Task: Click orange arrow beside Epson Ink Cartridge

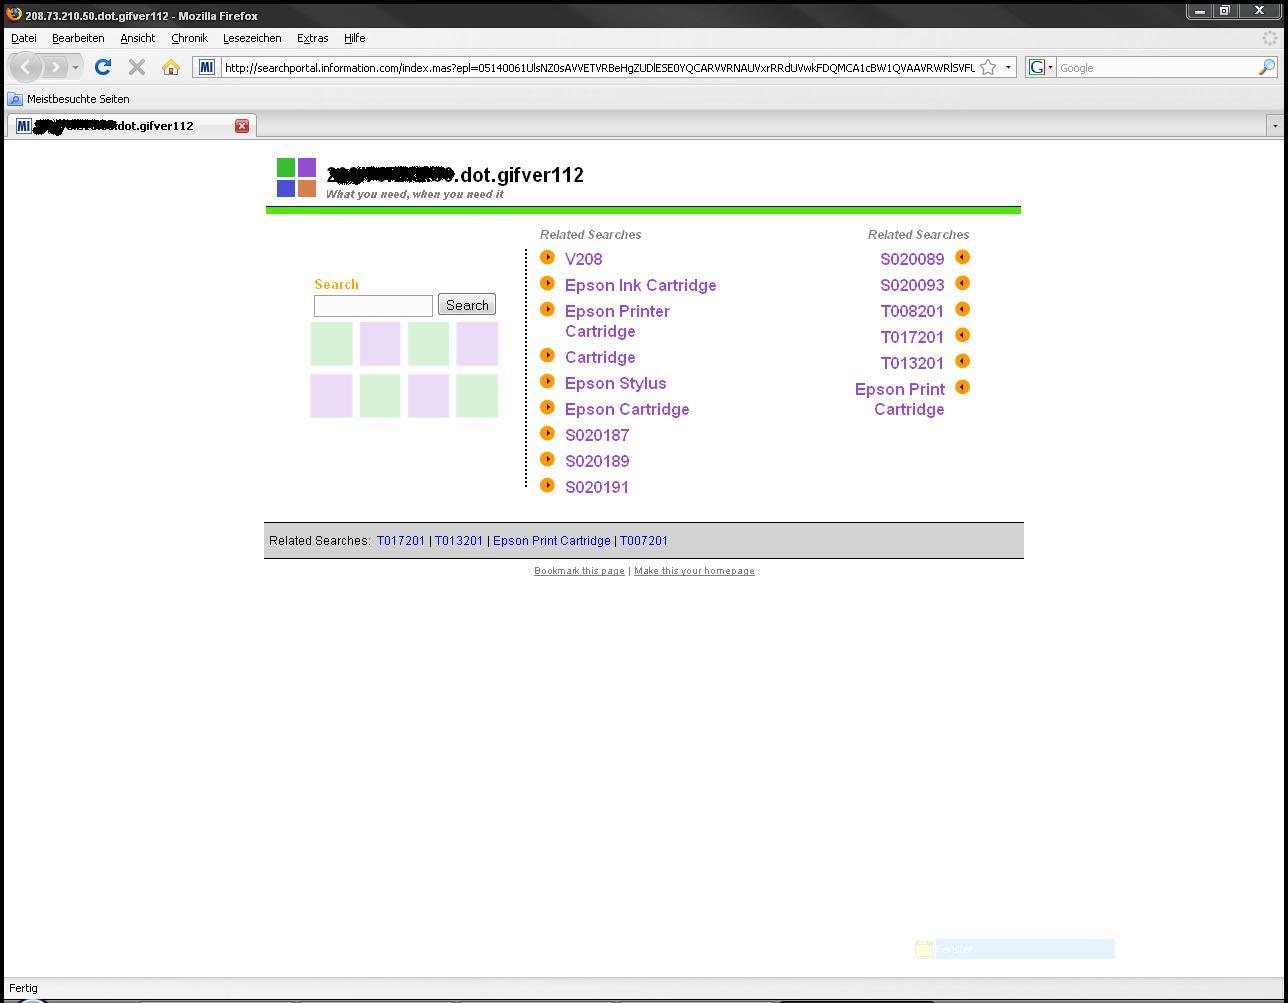Action: [547, 283]
